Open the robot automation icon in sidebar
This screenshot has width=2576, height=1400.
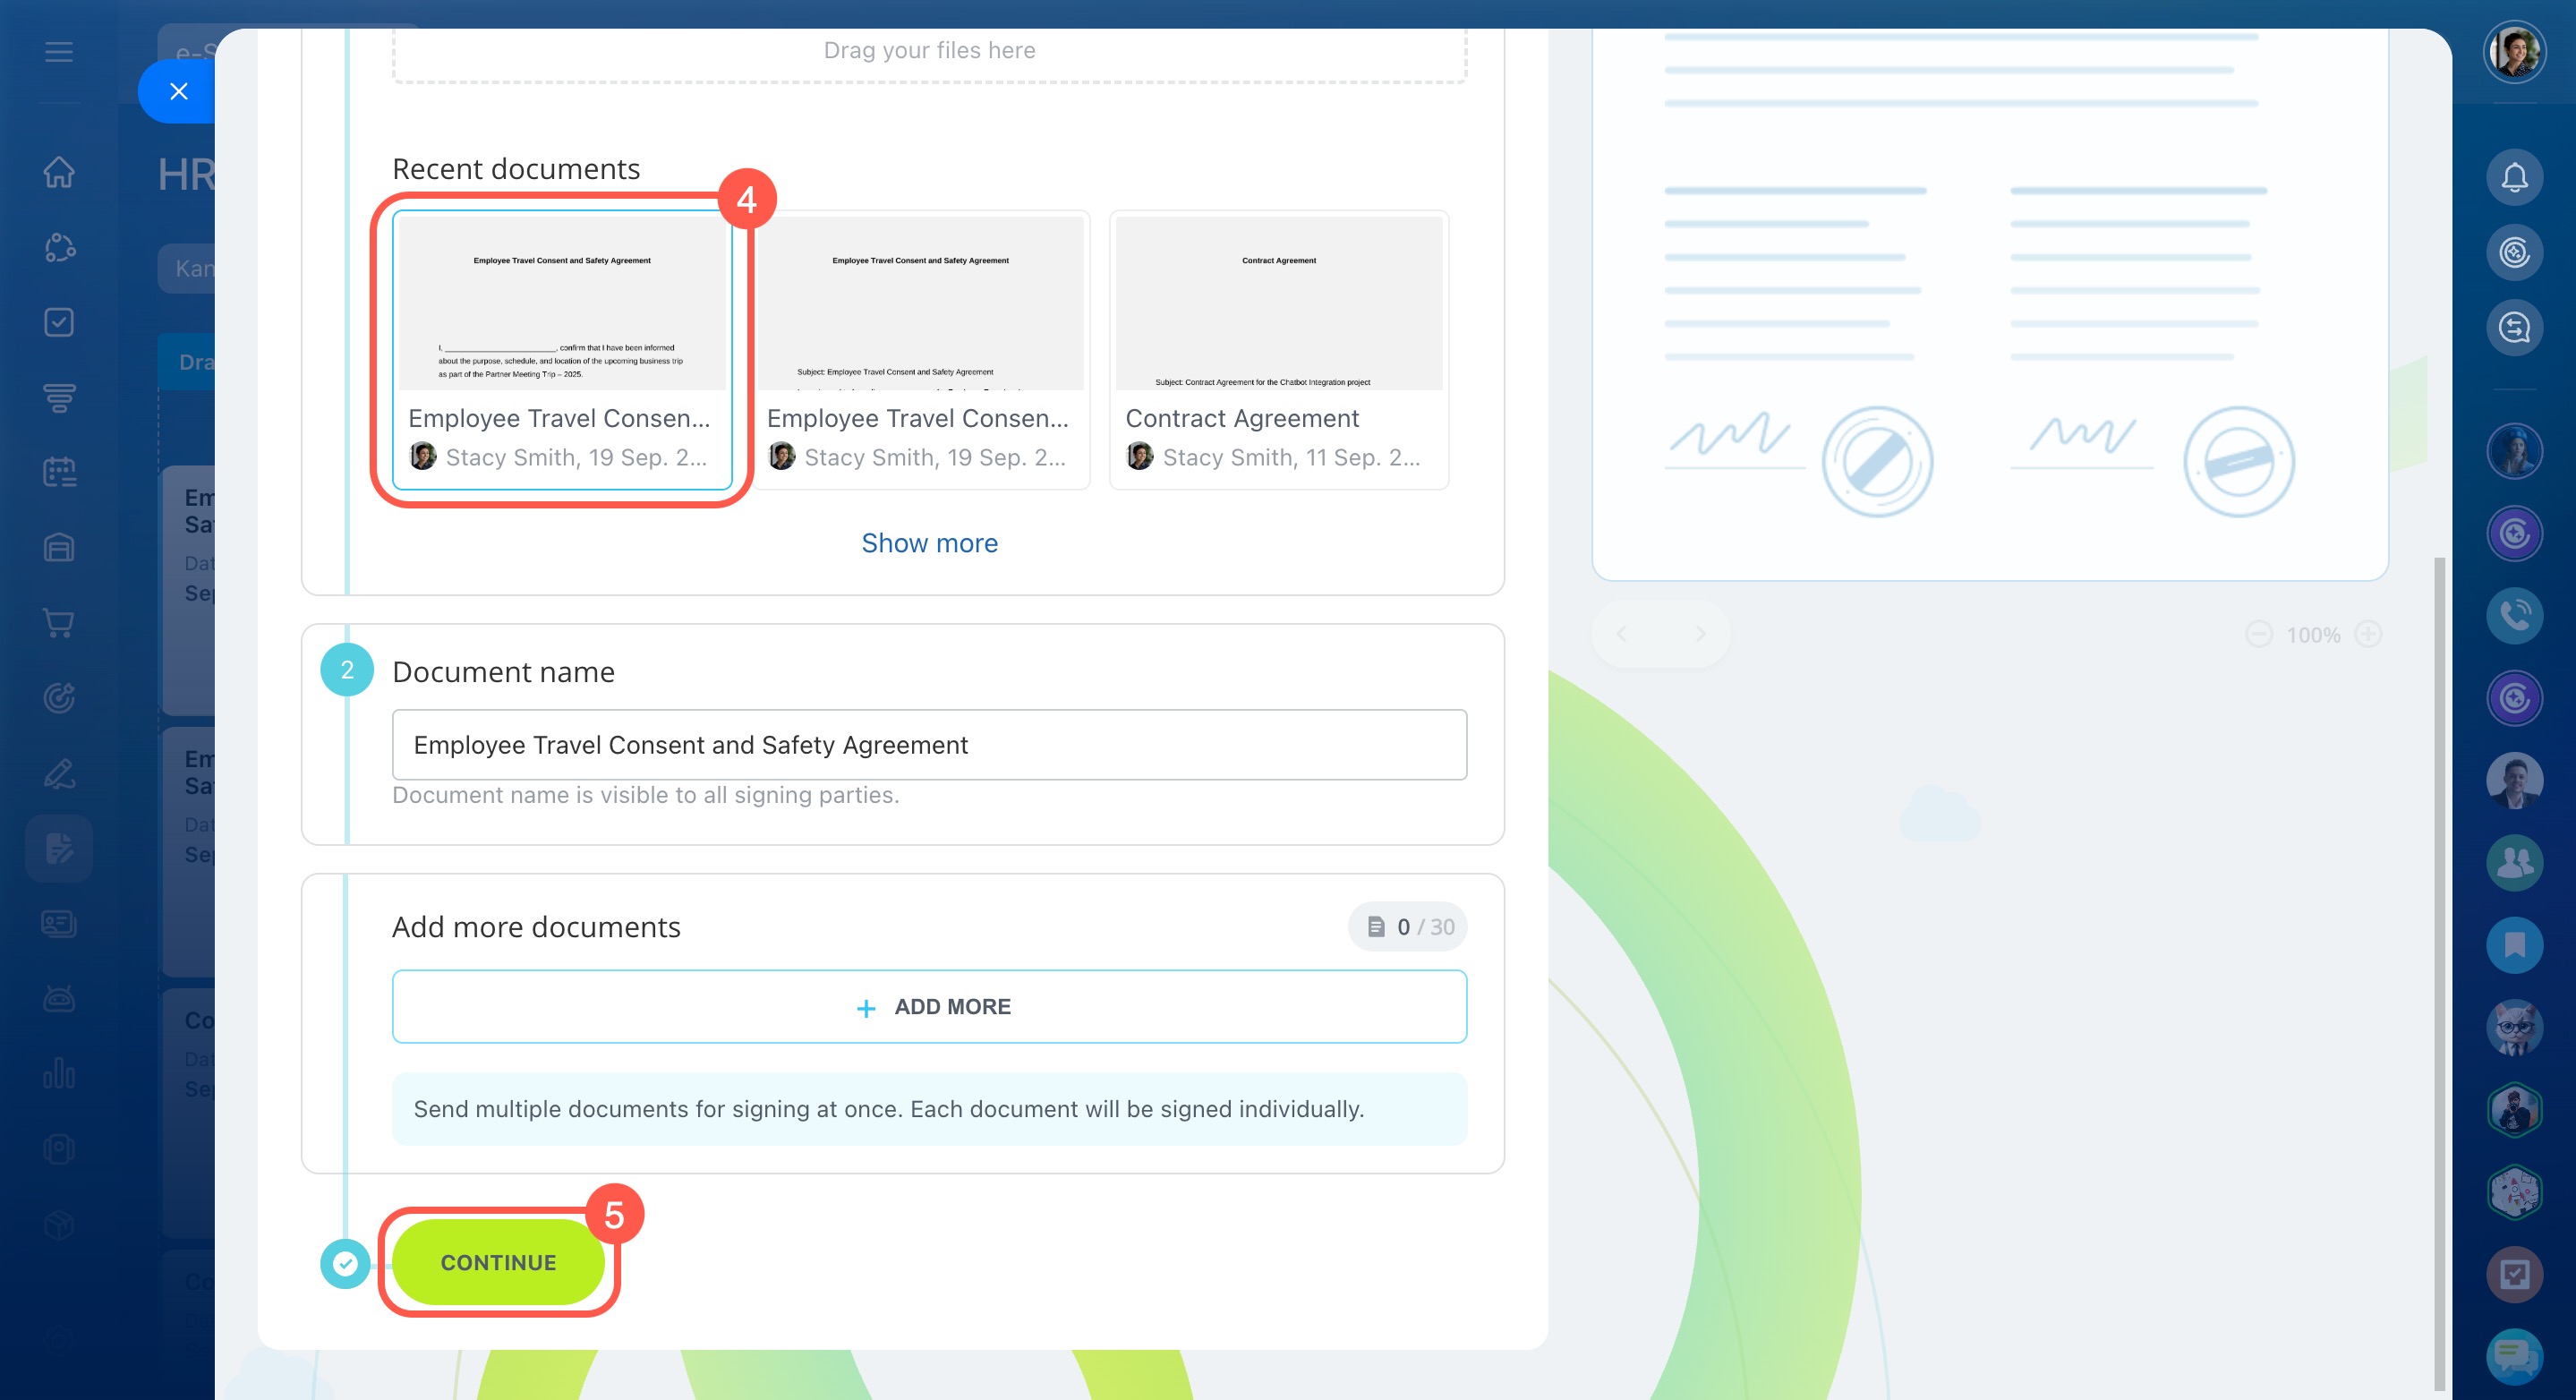(59, 998)
